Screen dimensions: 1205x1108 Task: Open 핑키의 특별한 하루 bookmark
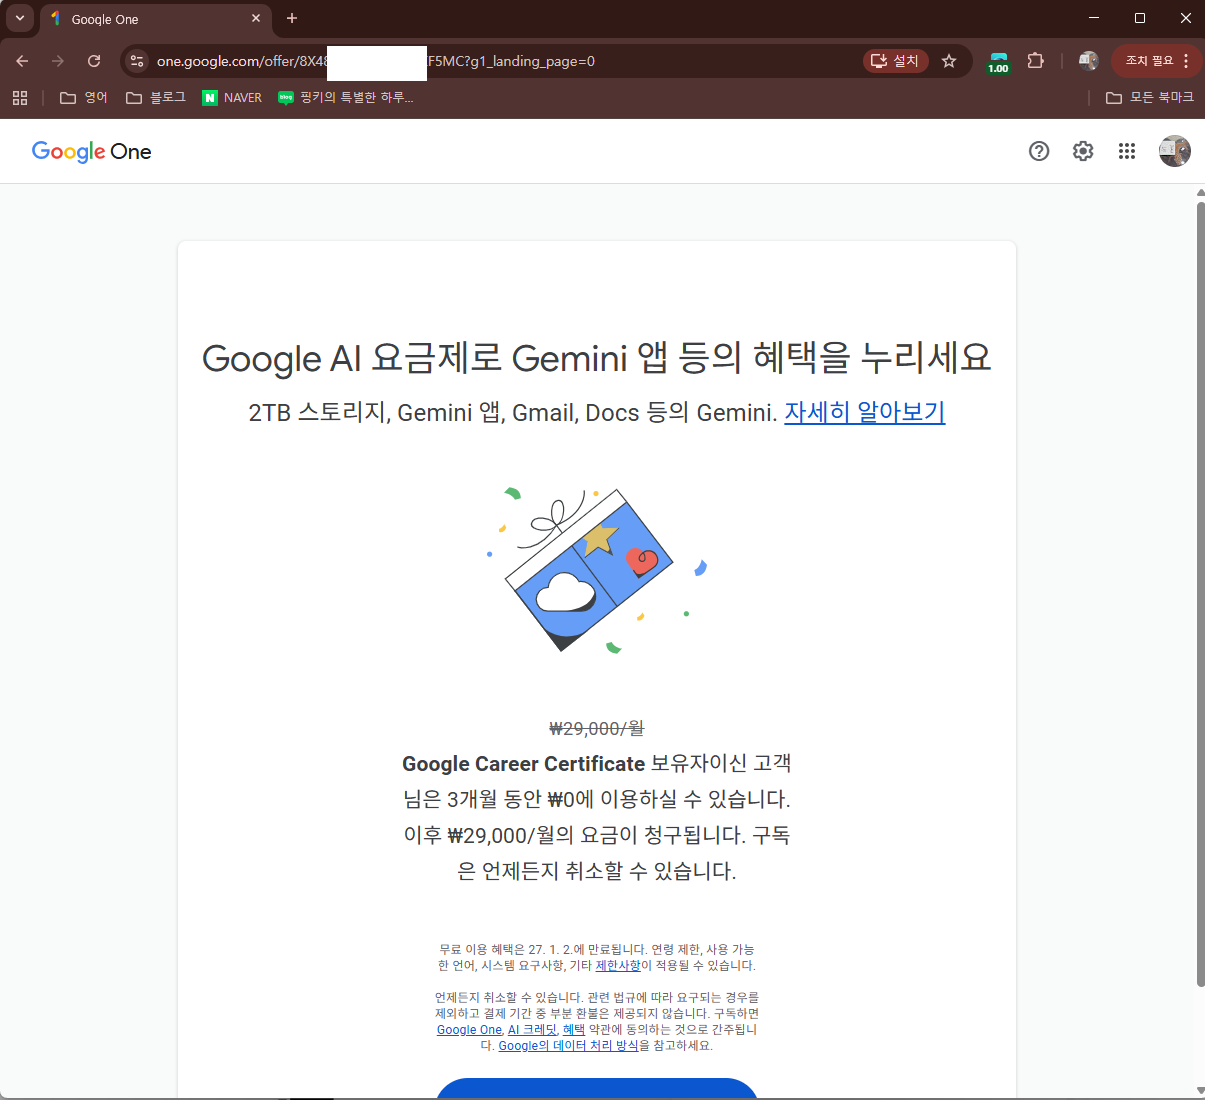[x=346, y=97]
